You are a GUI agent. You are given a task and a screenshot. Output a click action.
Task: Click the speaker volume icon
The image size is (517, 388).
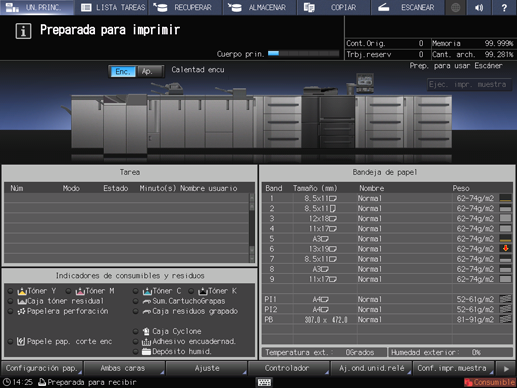[479, 7]
